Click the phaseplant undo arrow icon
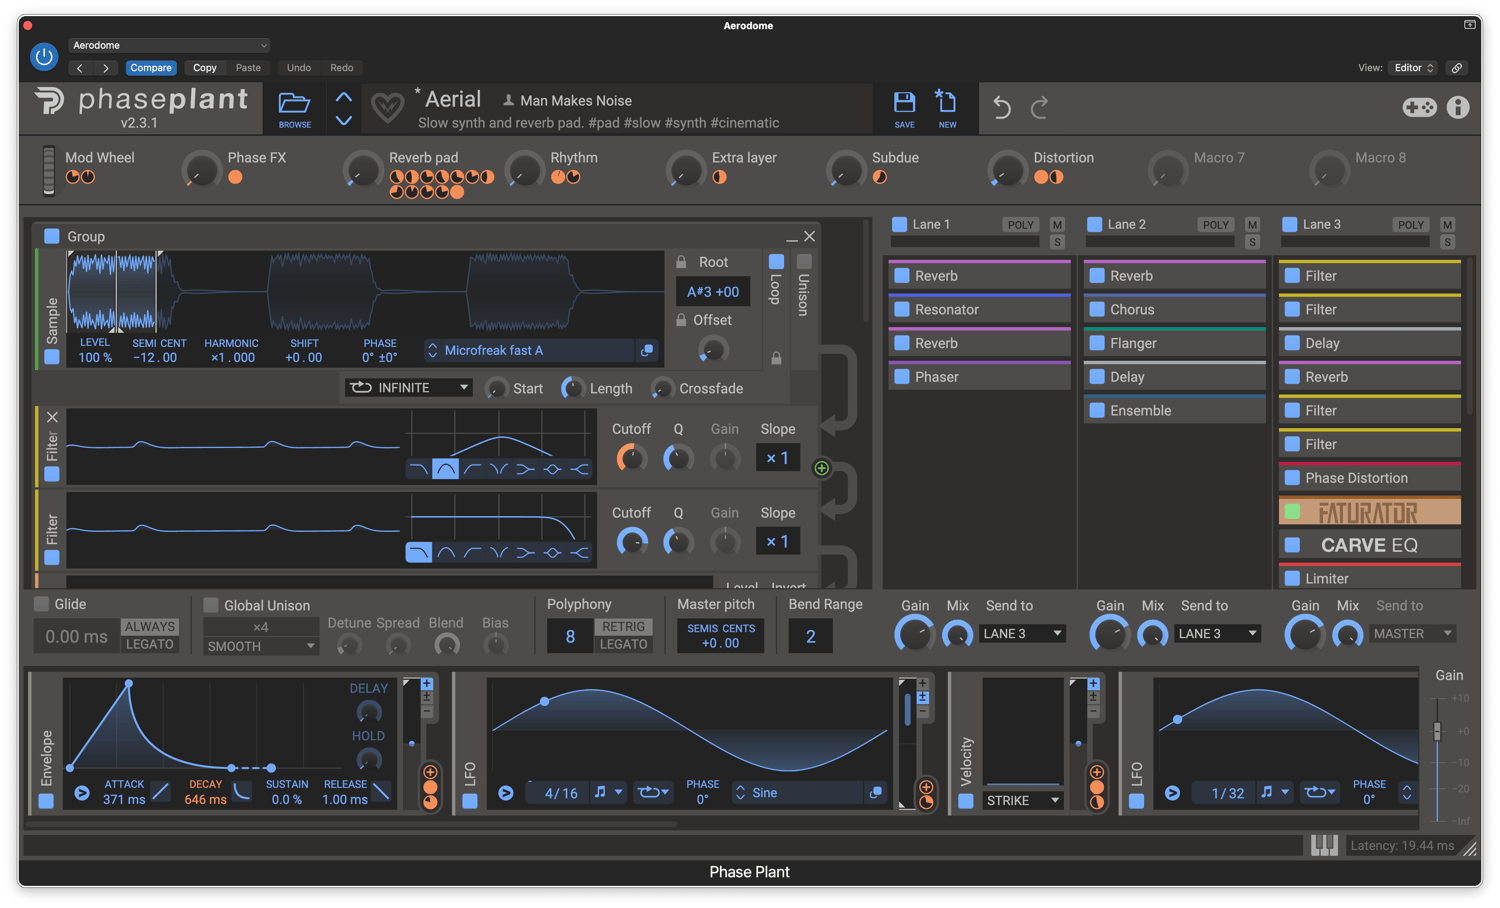The width and height of the screenshot is (1500, 908). click(1002, 107)
